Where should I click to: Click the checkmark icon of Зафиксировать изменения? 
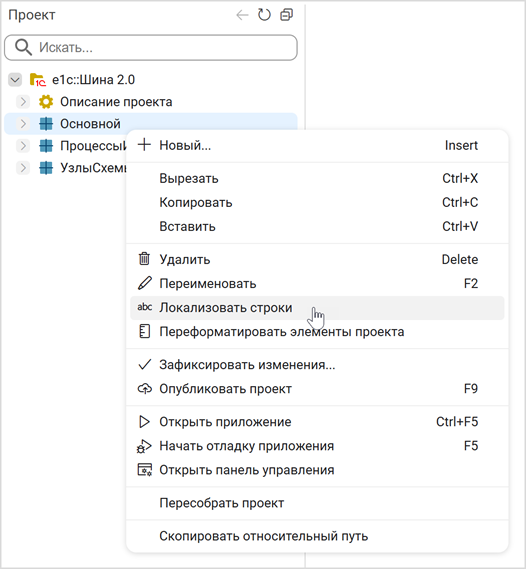pyautogui.click(x=144, y=364)
